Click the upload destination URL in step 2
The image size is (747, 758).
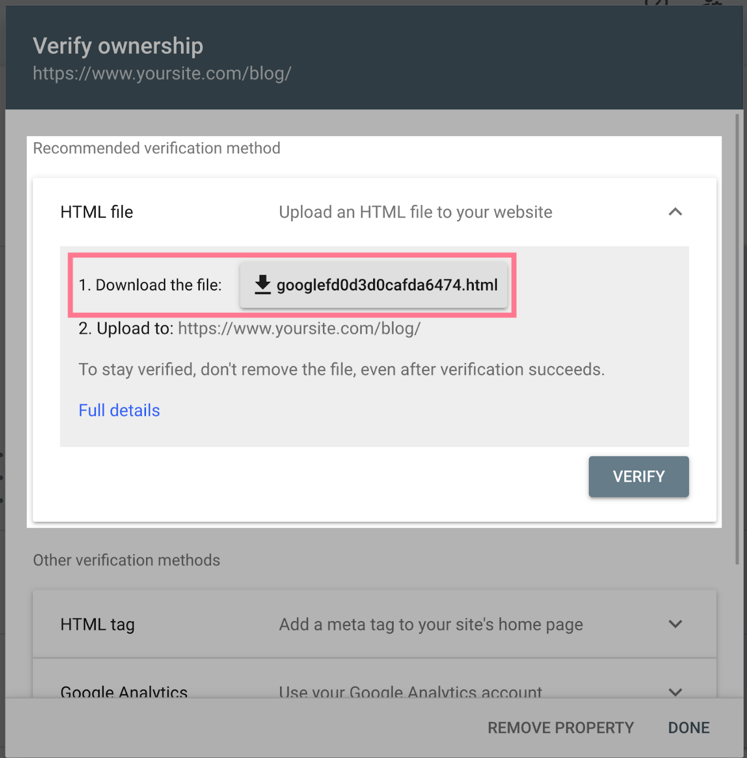(x=299, y=328)
